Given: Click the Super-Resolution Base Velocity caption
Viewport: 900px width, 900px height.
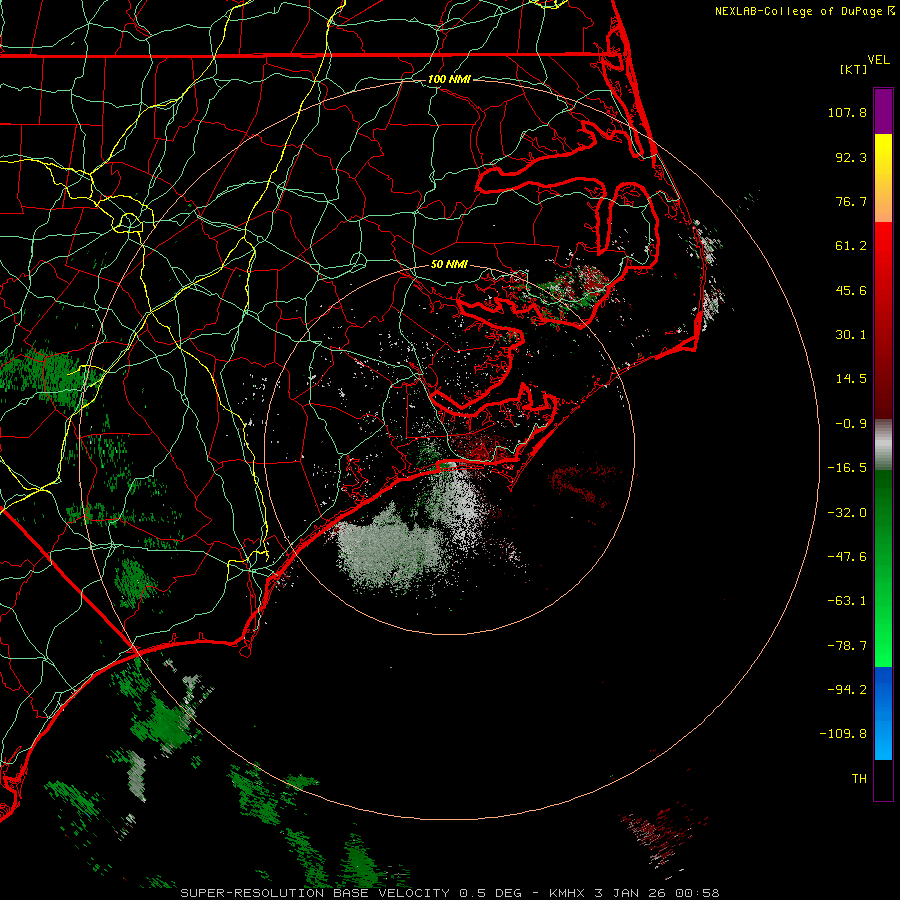Looking at the screenshot, I should [x=449, y=893].
